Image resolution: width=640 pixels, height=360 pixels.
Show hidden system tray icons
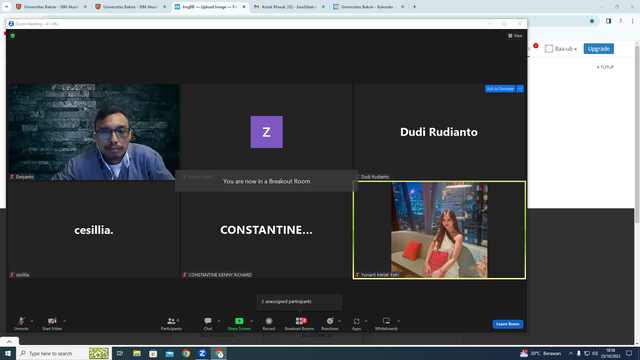[x=571, y=353]
